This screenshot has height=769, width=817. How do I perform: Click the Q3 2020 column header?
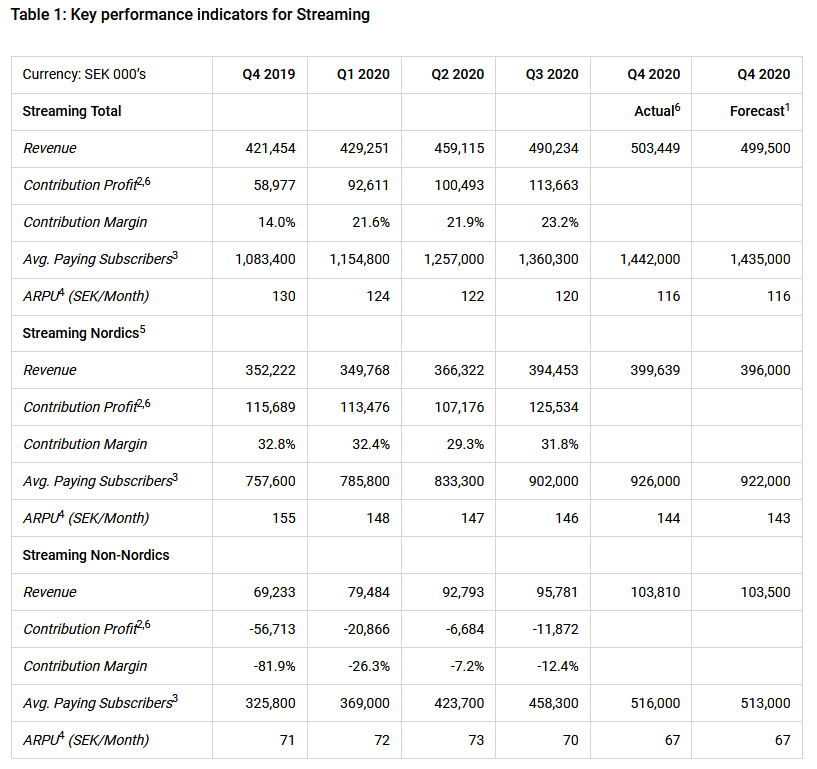551,74
